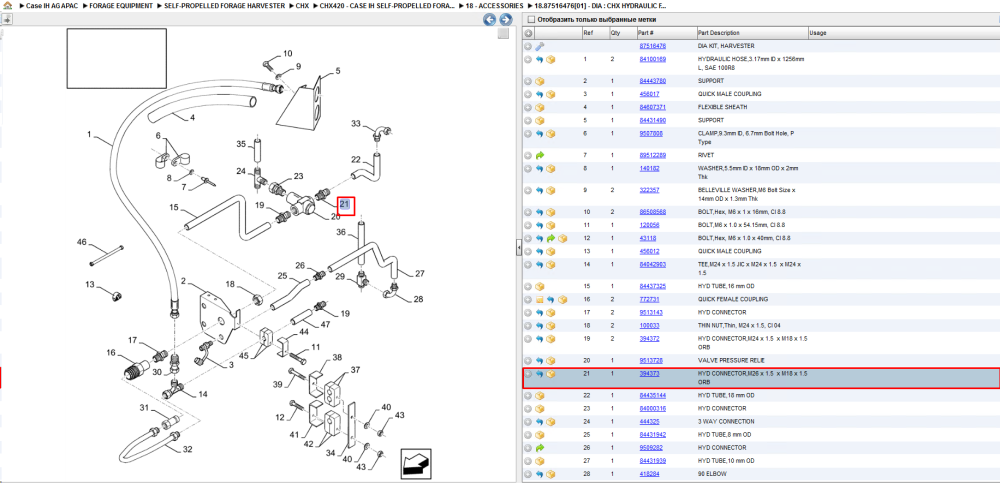This screenshot has width=1000, height=483.
Task: Select callout 33 in the diagram
Action: (356, 123)
